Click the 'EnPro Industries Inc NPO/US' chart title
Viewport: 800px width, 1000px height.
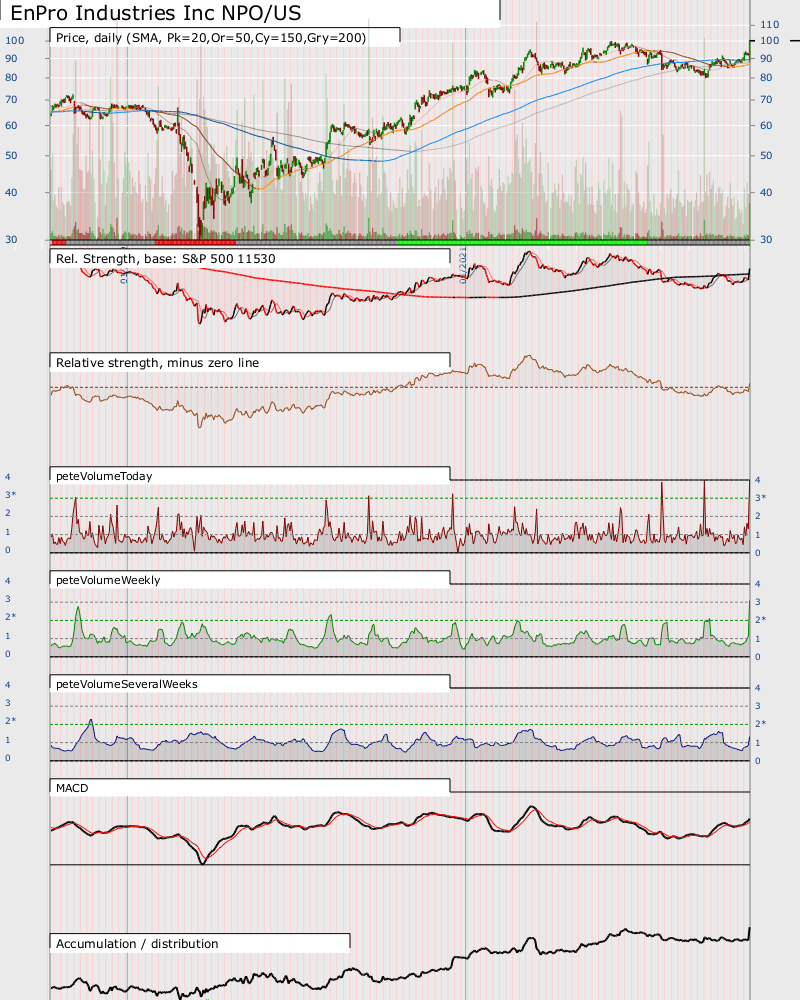[x=156, y=13]
